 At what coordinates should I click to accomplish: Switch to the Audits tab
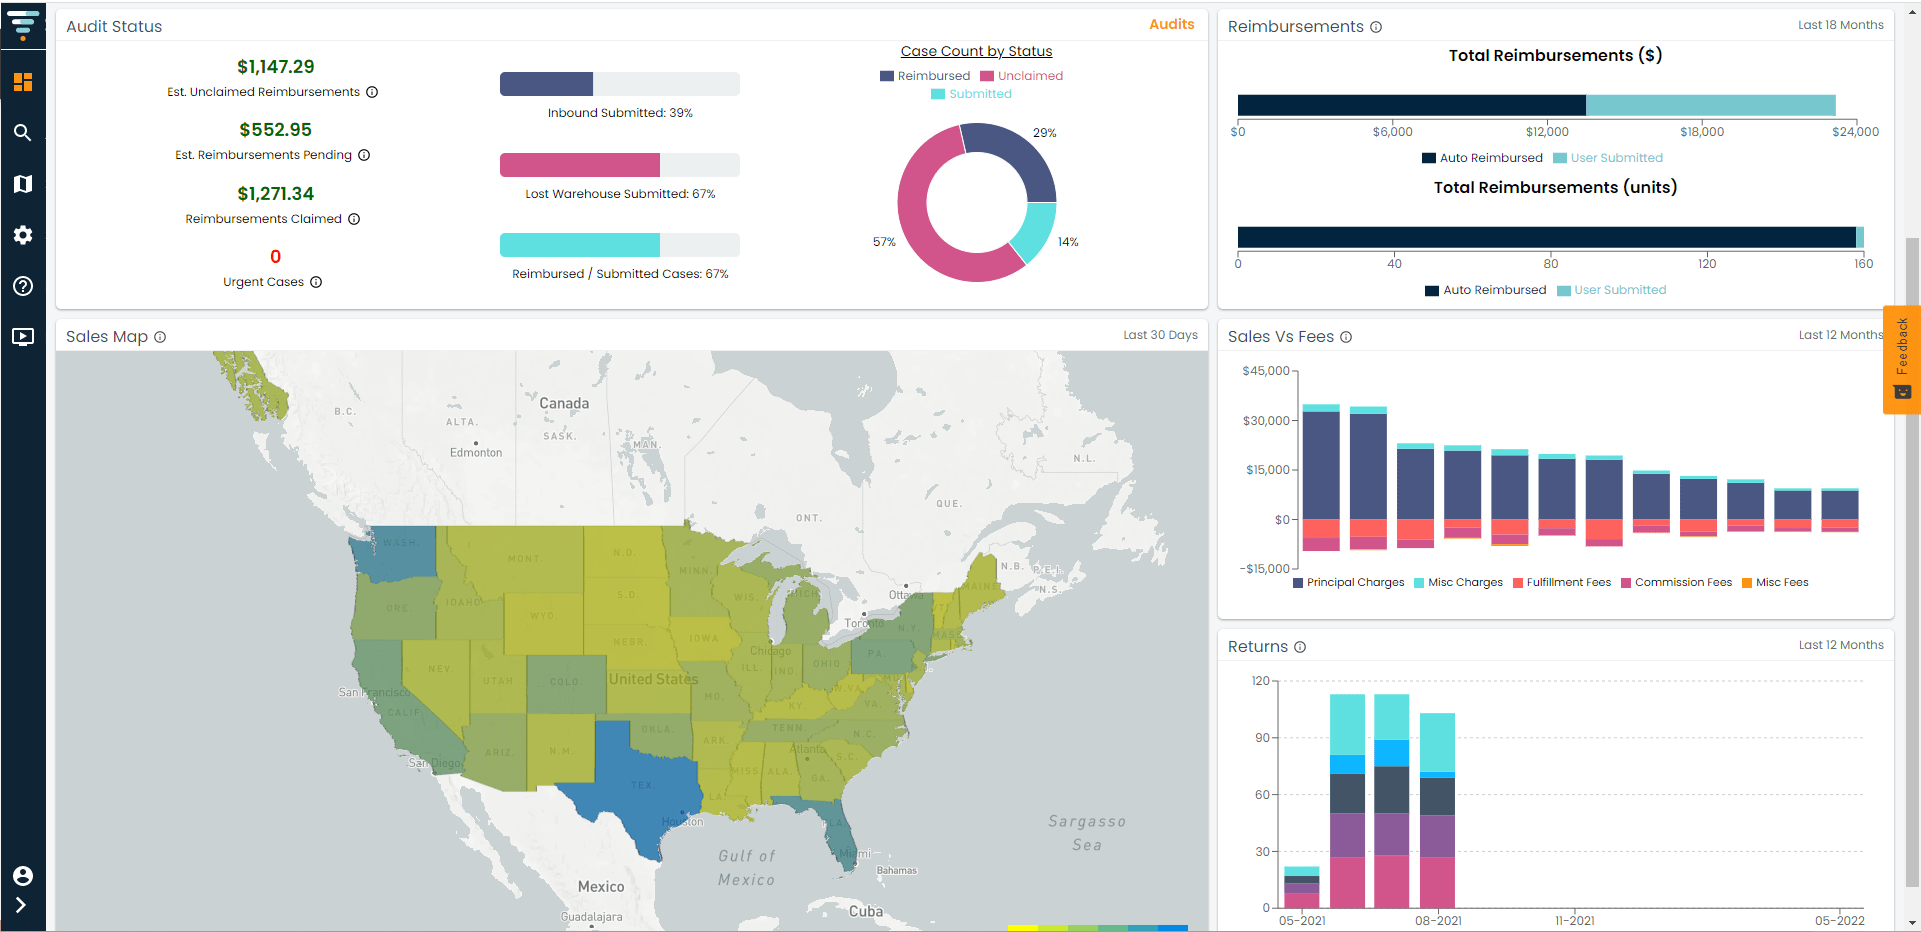[x=1171, y=24]
